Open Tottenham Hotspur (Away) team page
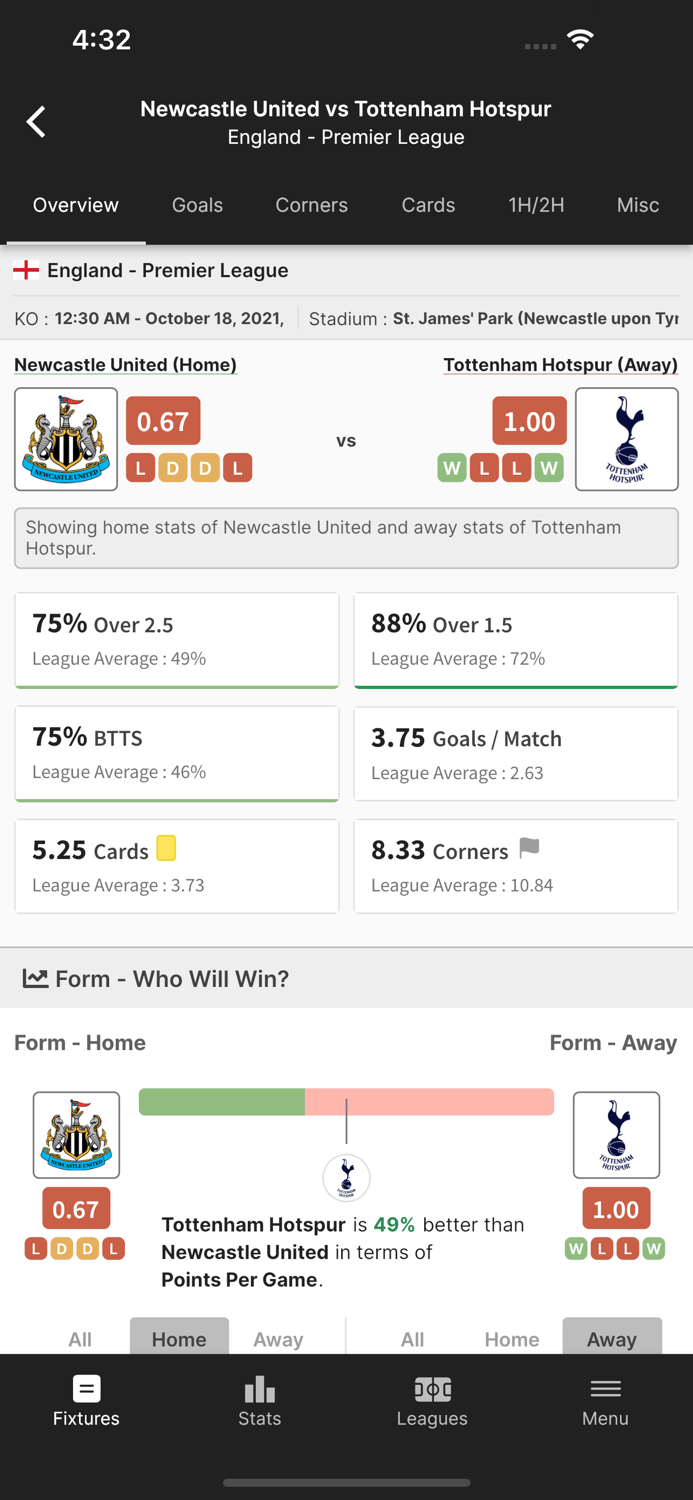 (x=560, y=364)
